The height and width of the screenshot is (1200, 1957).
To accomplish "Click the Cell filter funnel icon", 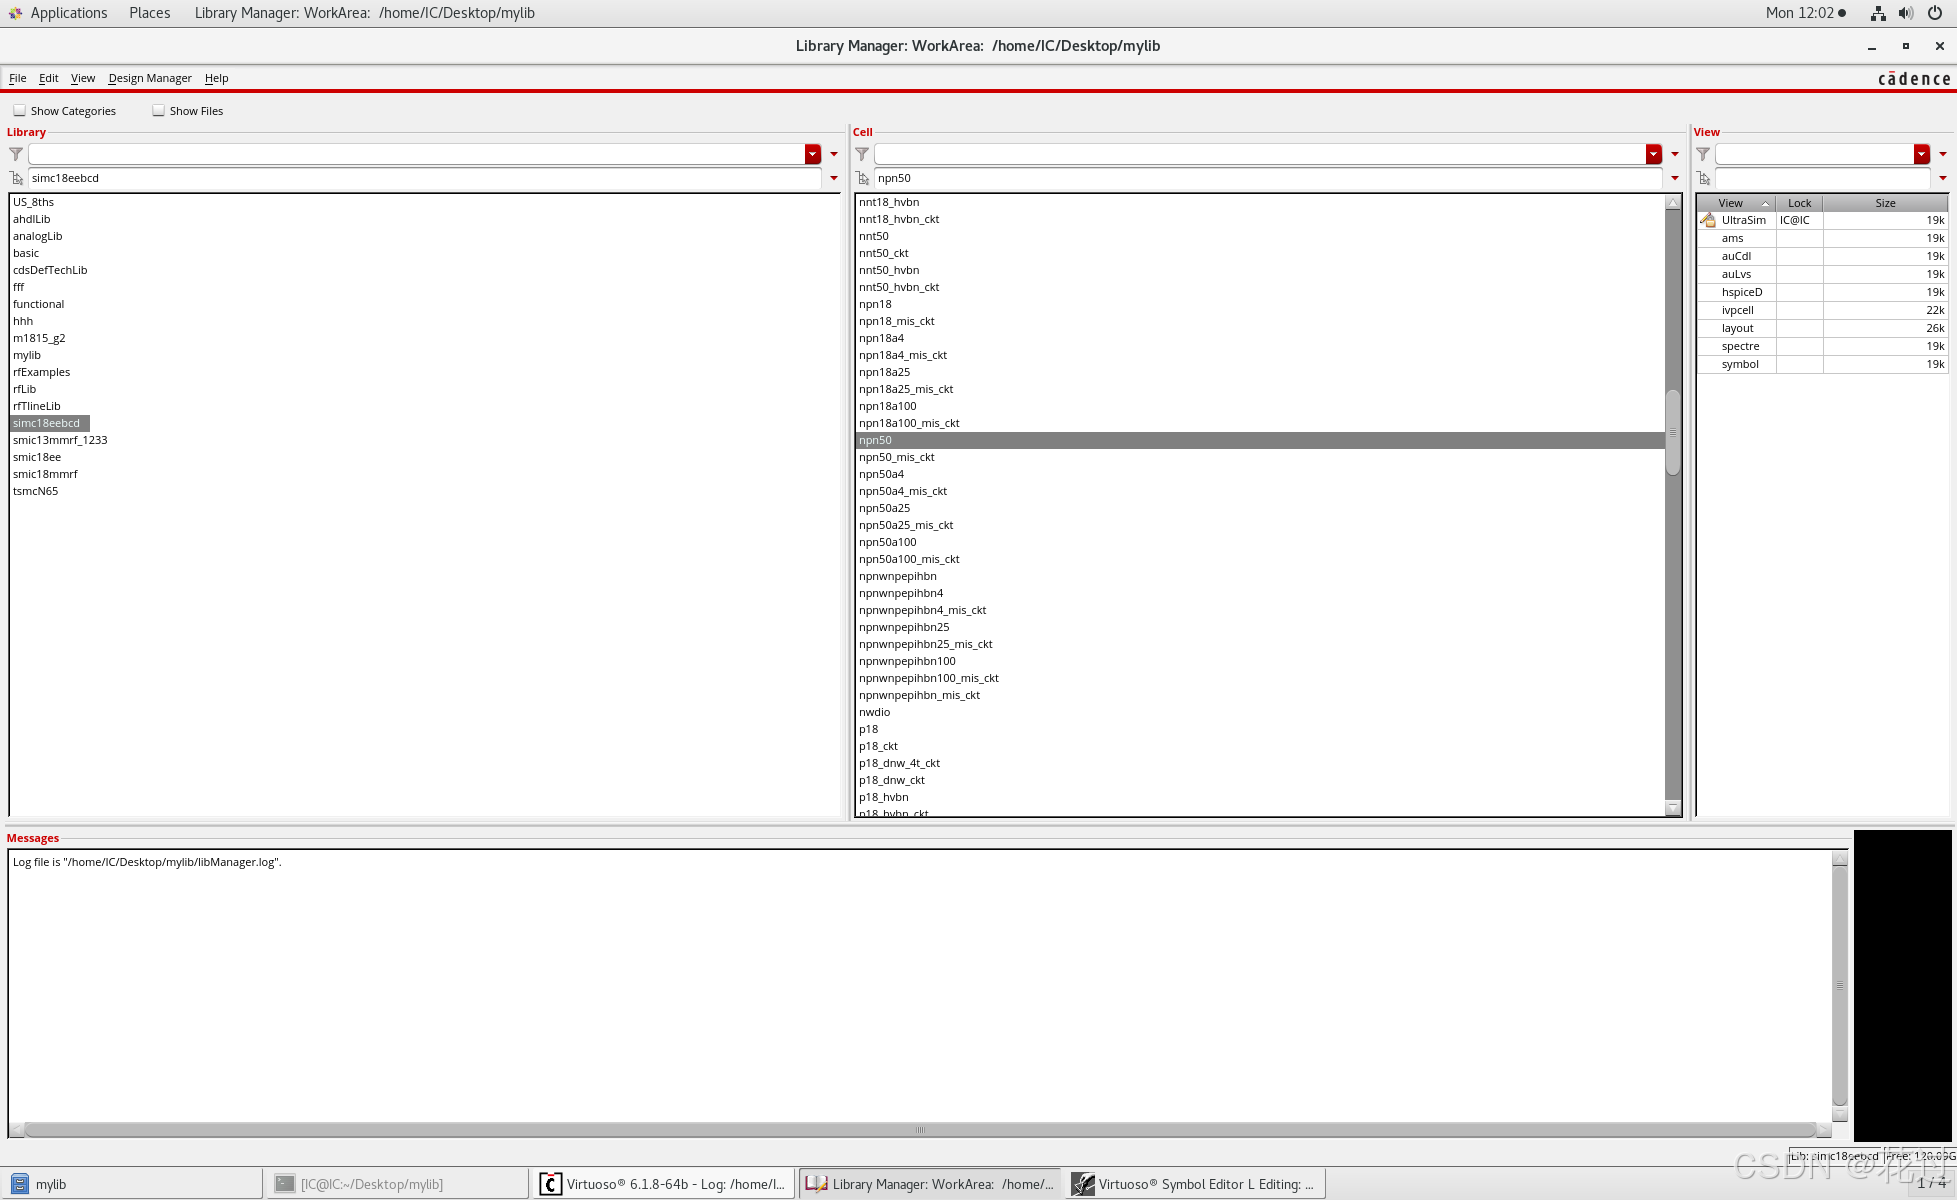I will tap(862, 154).
